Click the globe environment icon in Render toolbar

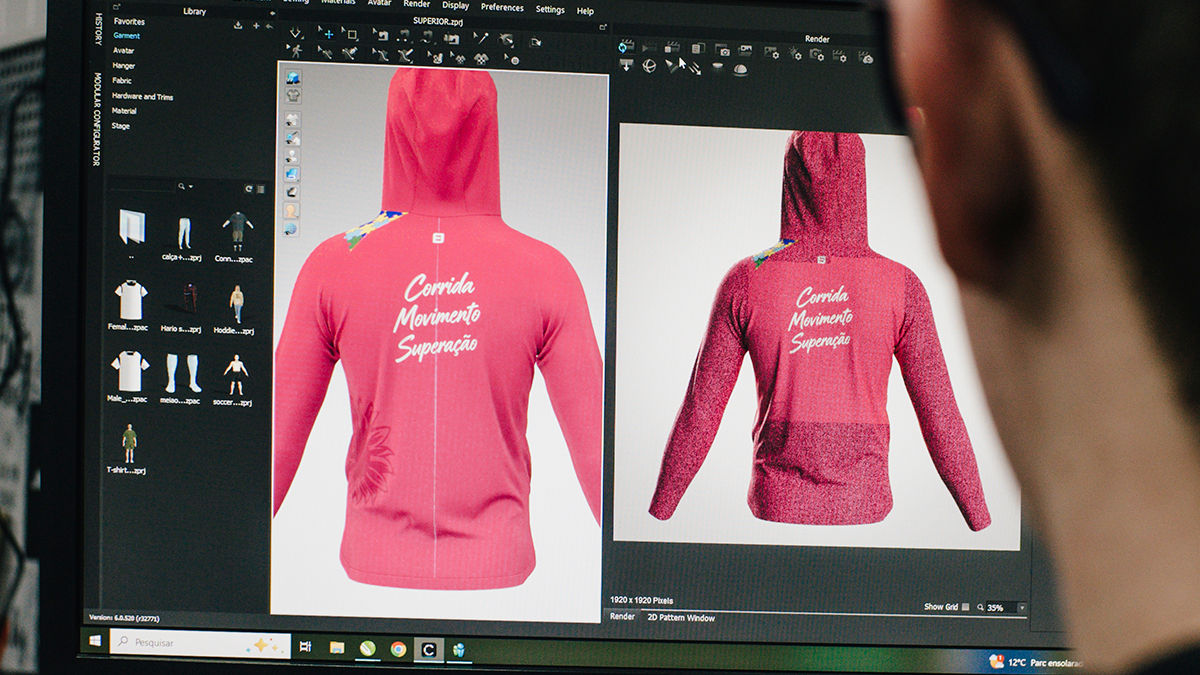(x=649, y=66)
